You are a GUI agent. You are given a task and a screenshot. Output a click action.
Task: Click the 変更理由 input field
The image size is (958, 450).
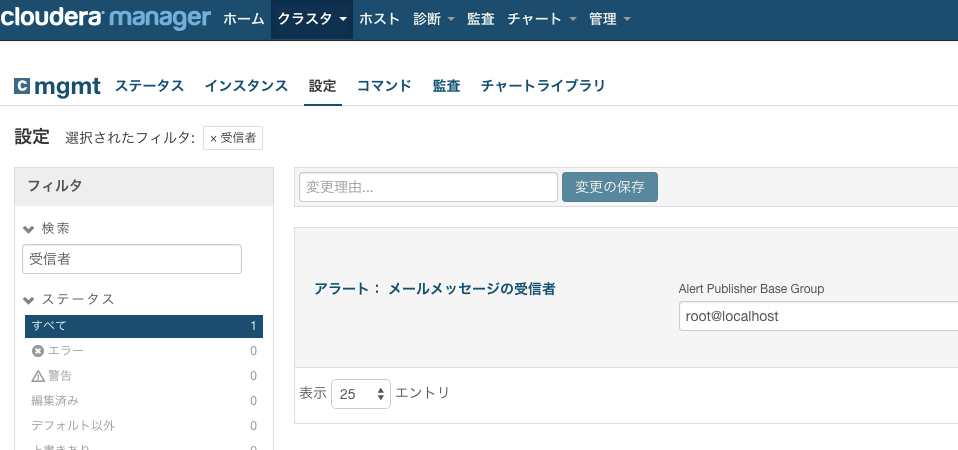[x=428, y=187]
